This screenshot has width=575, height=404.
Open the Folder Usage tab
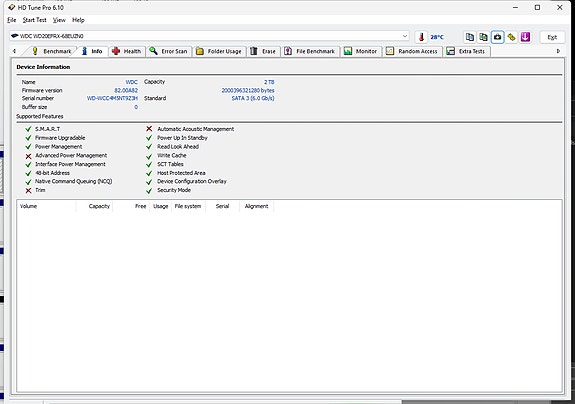(219, 51)
